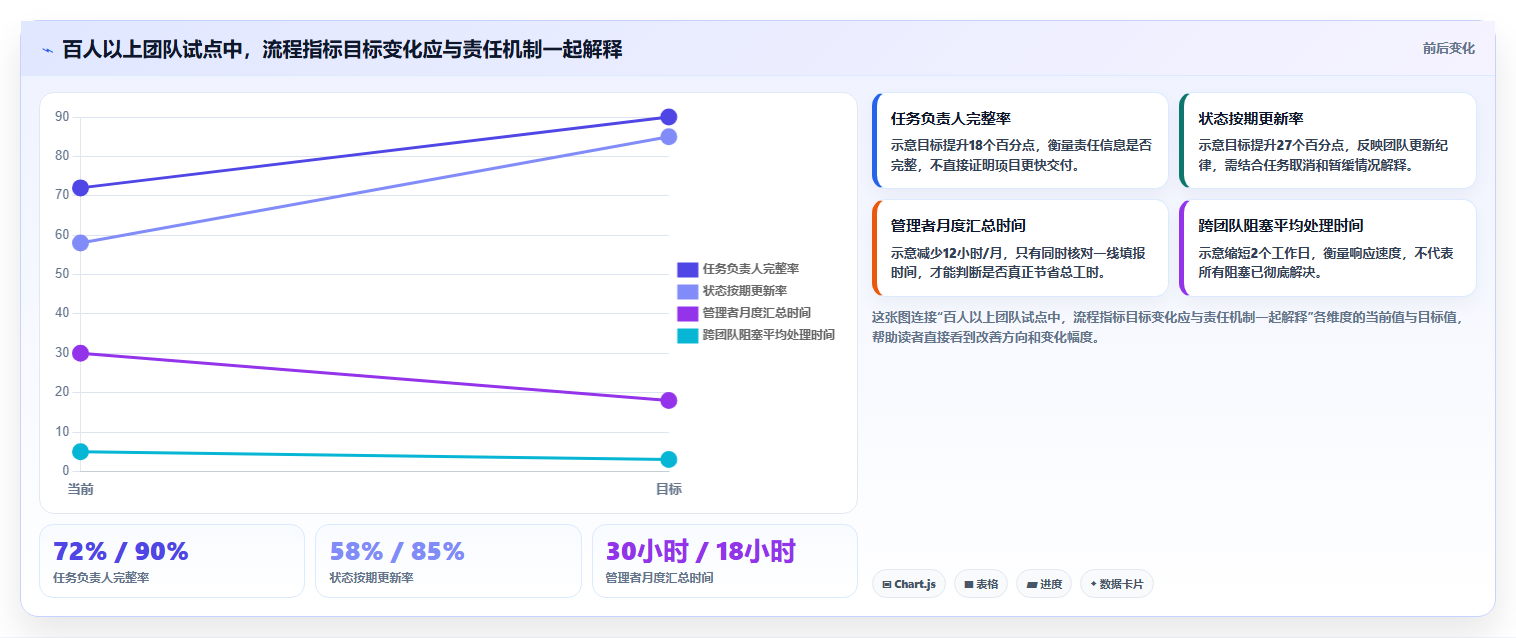Click the 50 y-axis tick label
The image size is (1516, 638).
[62, 274]
